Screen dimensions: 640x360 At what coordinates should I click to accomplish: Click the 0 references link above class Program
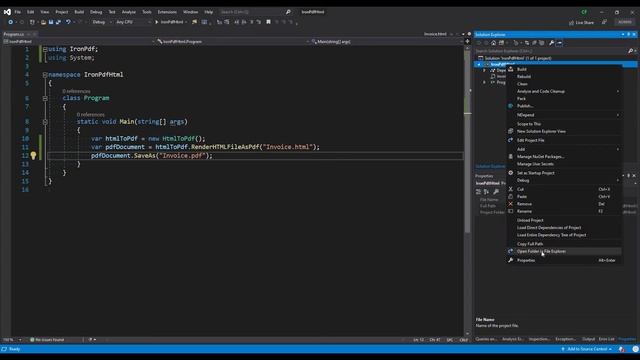point(76,91)
